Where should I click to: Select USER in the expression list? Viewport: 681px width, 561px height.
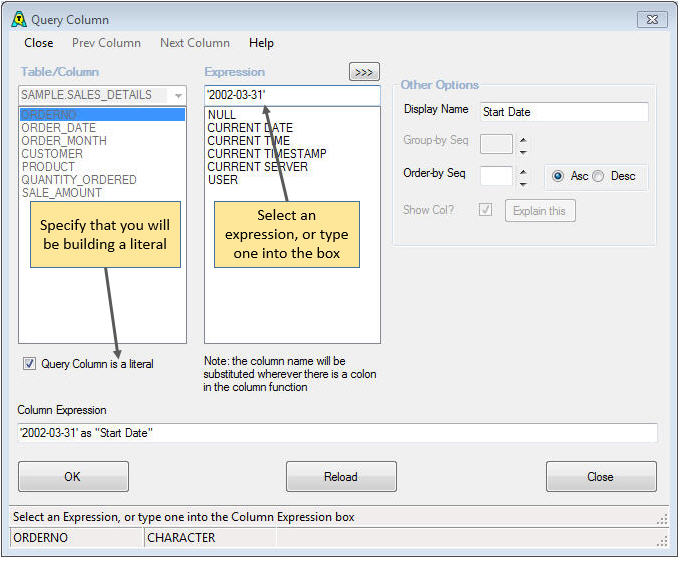pos(292,180)
